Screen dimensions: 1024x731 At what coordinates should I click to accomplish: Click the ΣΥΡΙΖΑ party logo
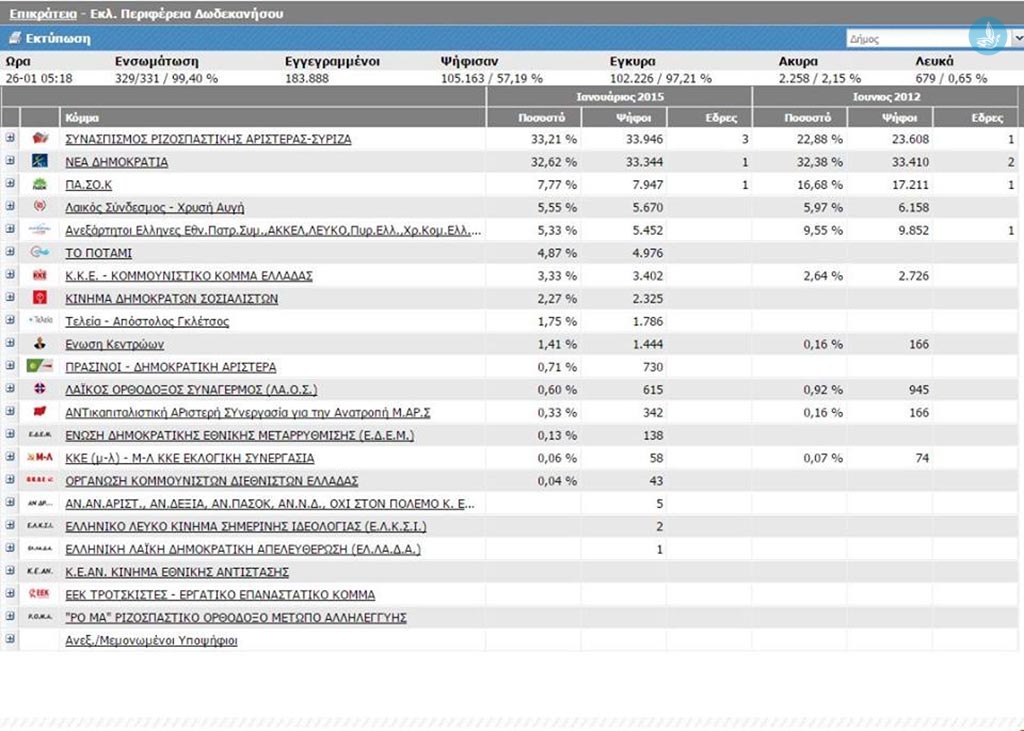(40, 139)
